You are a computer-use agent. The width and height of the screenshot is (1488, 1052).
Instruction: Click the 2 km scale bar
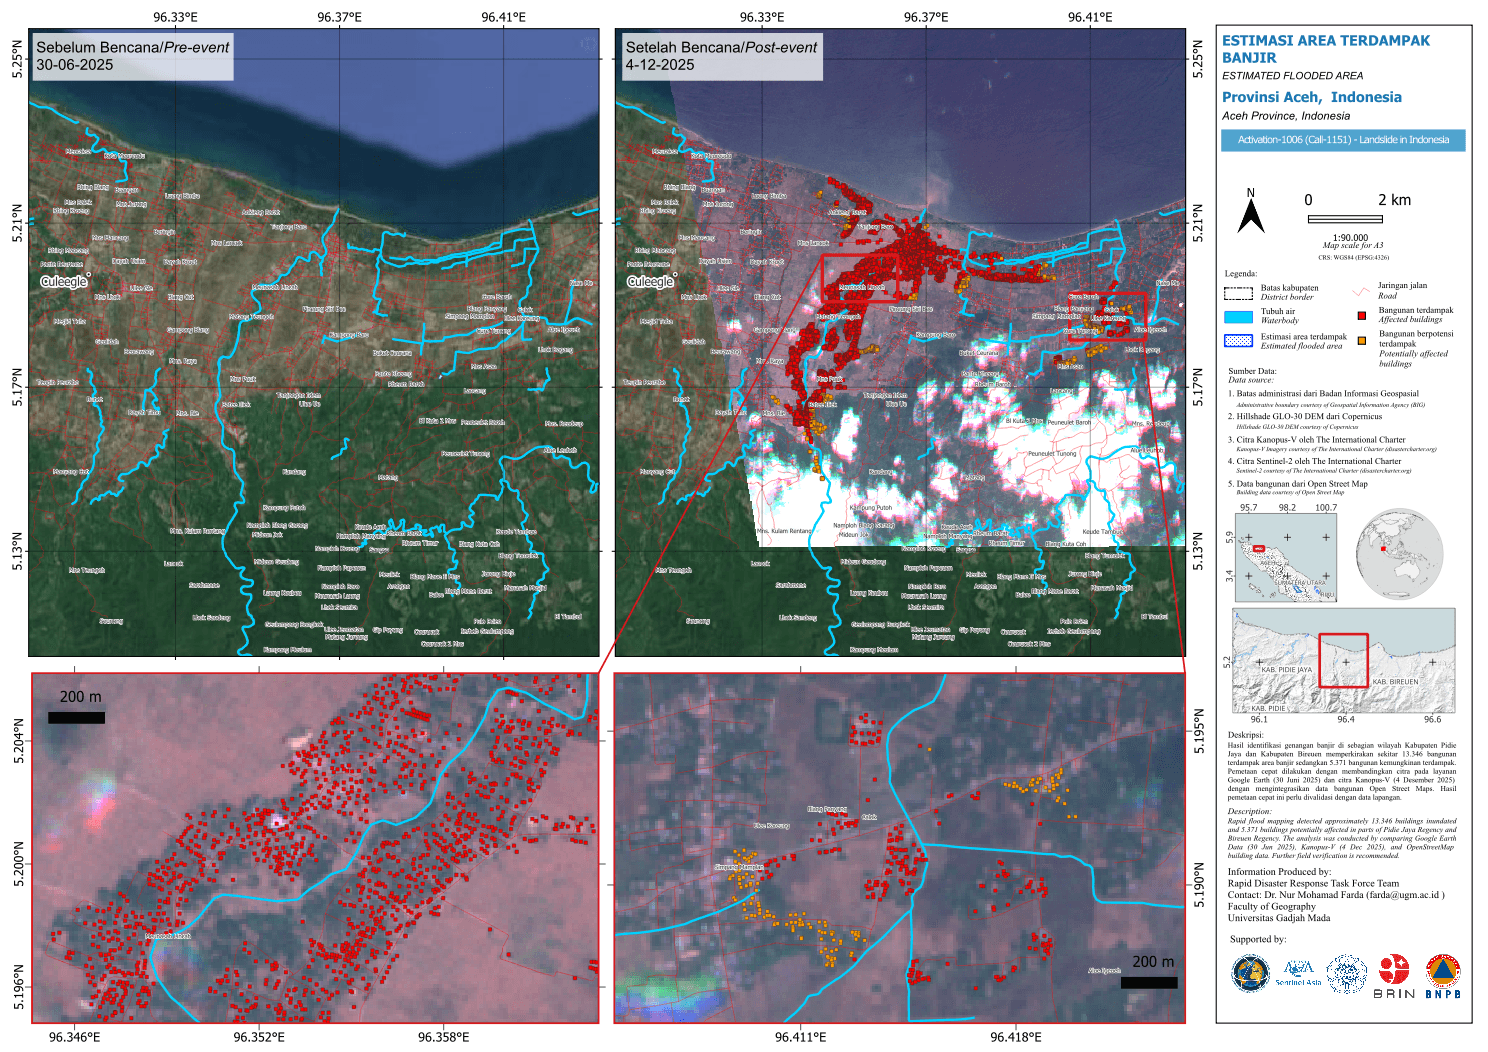[1344, 218]
